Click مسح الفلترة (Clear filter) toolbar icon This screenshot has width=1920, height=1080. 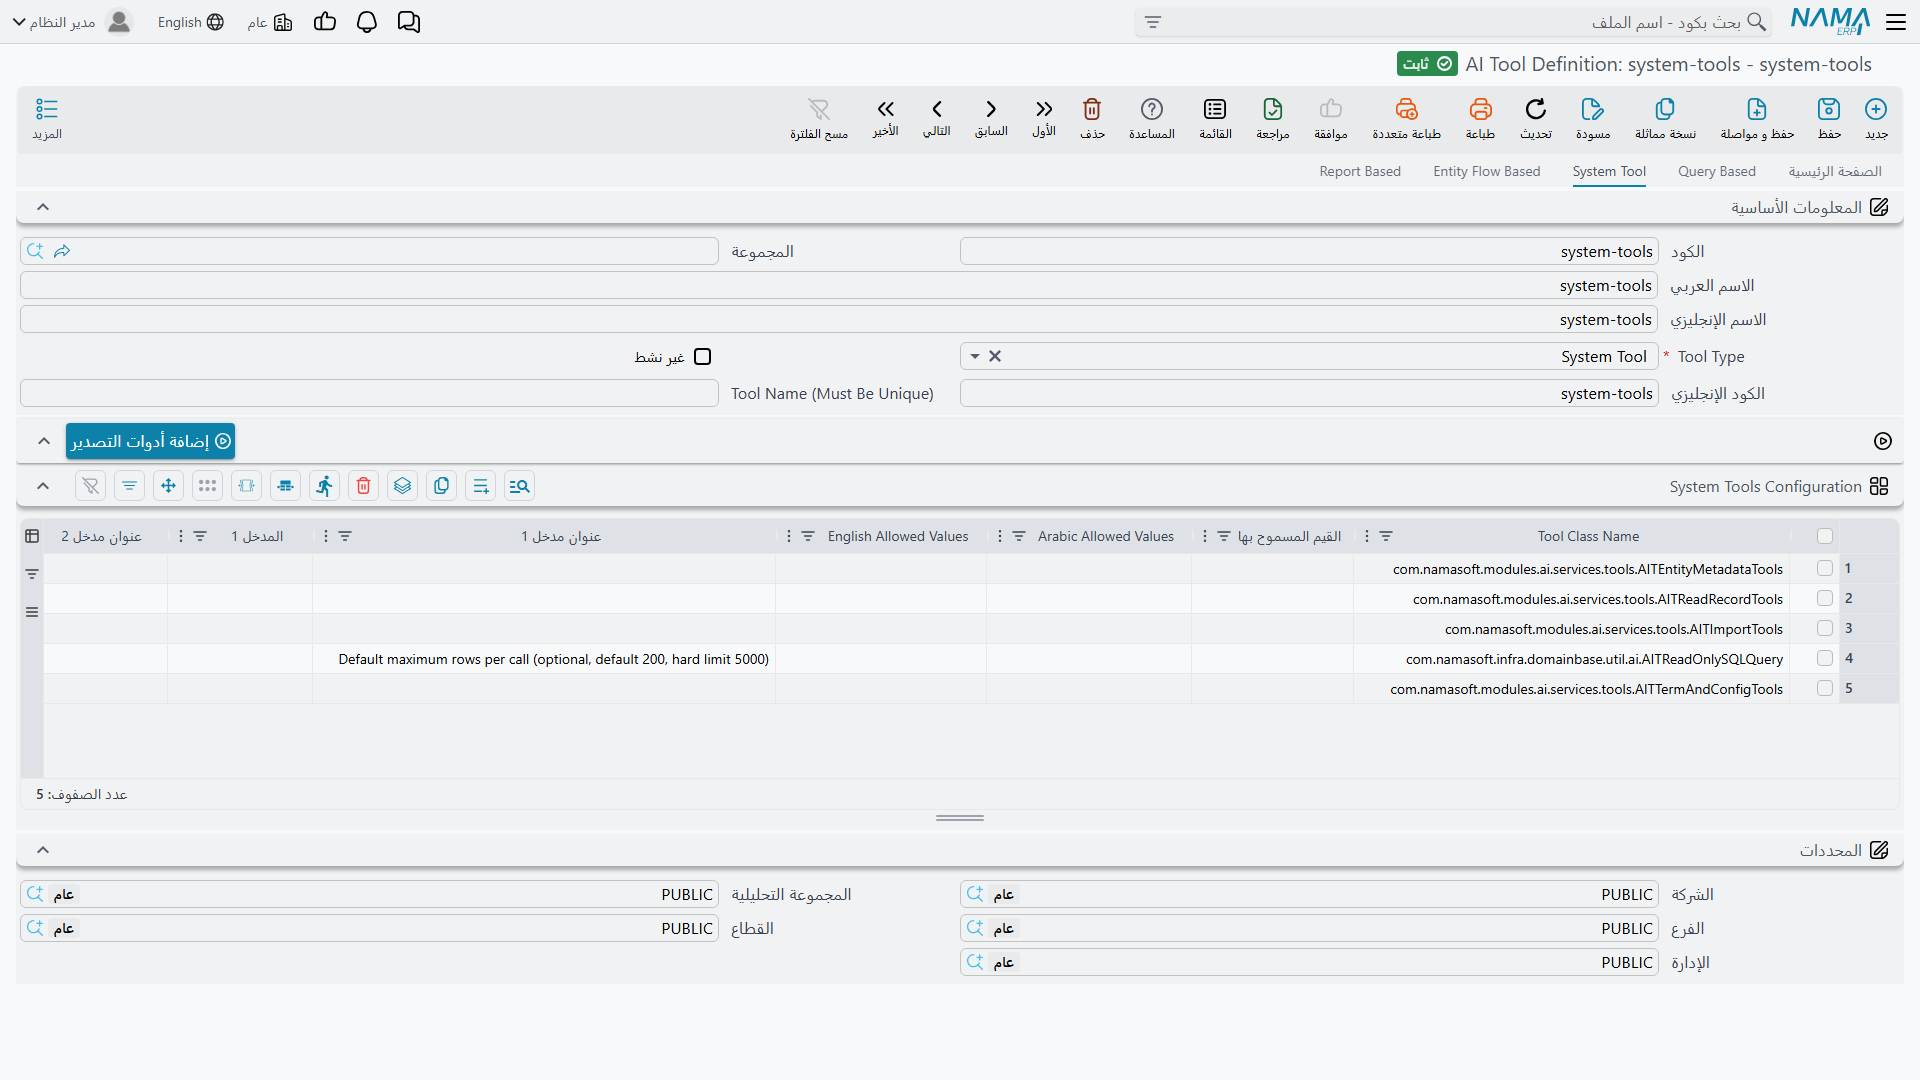coord(819,109)
